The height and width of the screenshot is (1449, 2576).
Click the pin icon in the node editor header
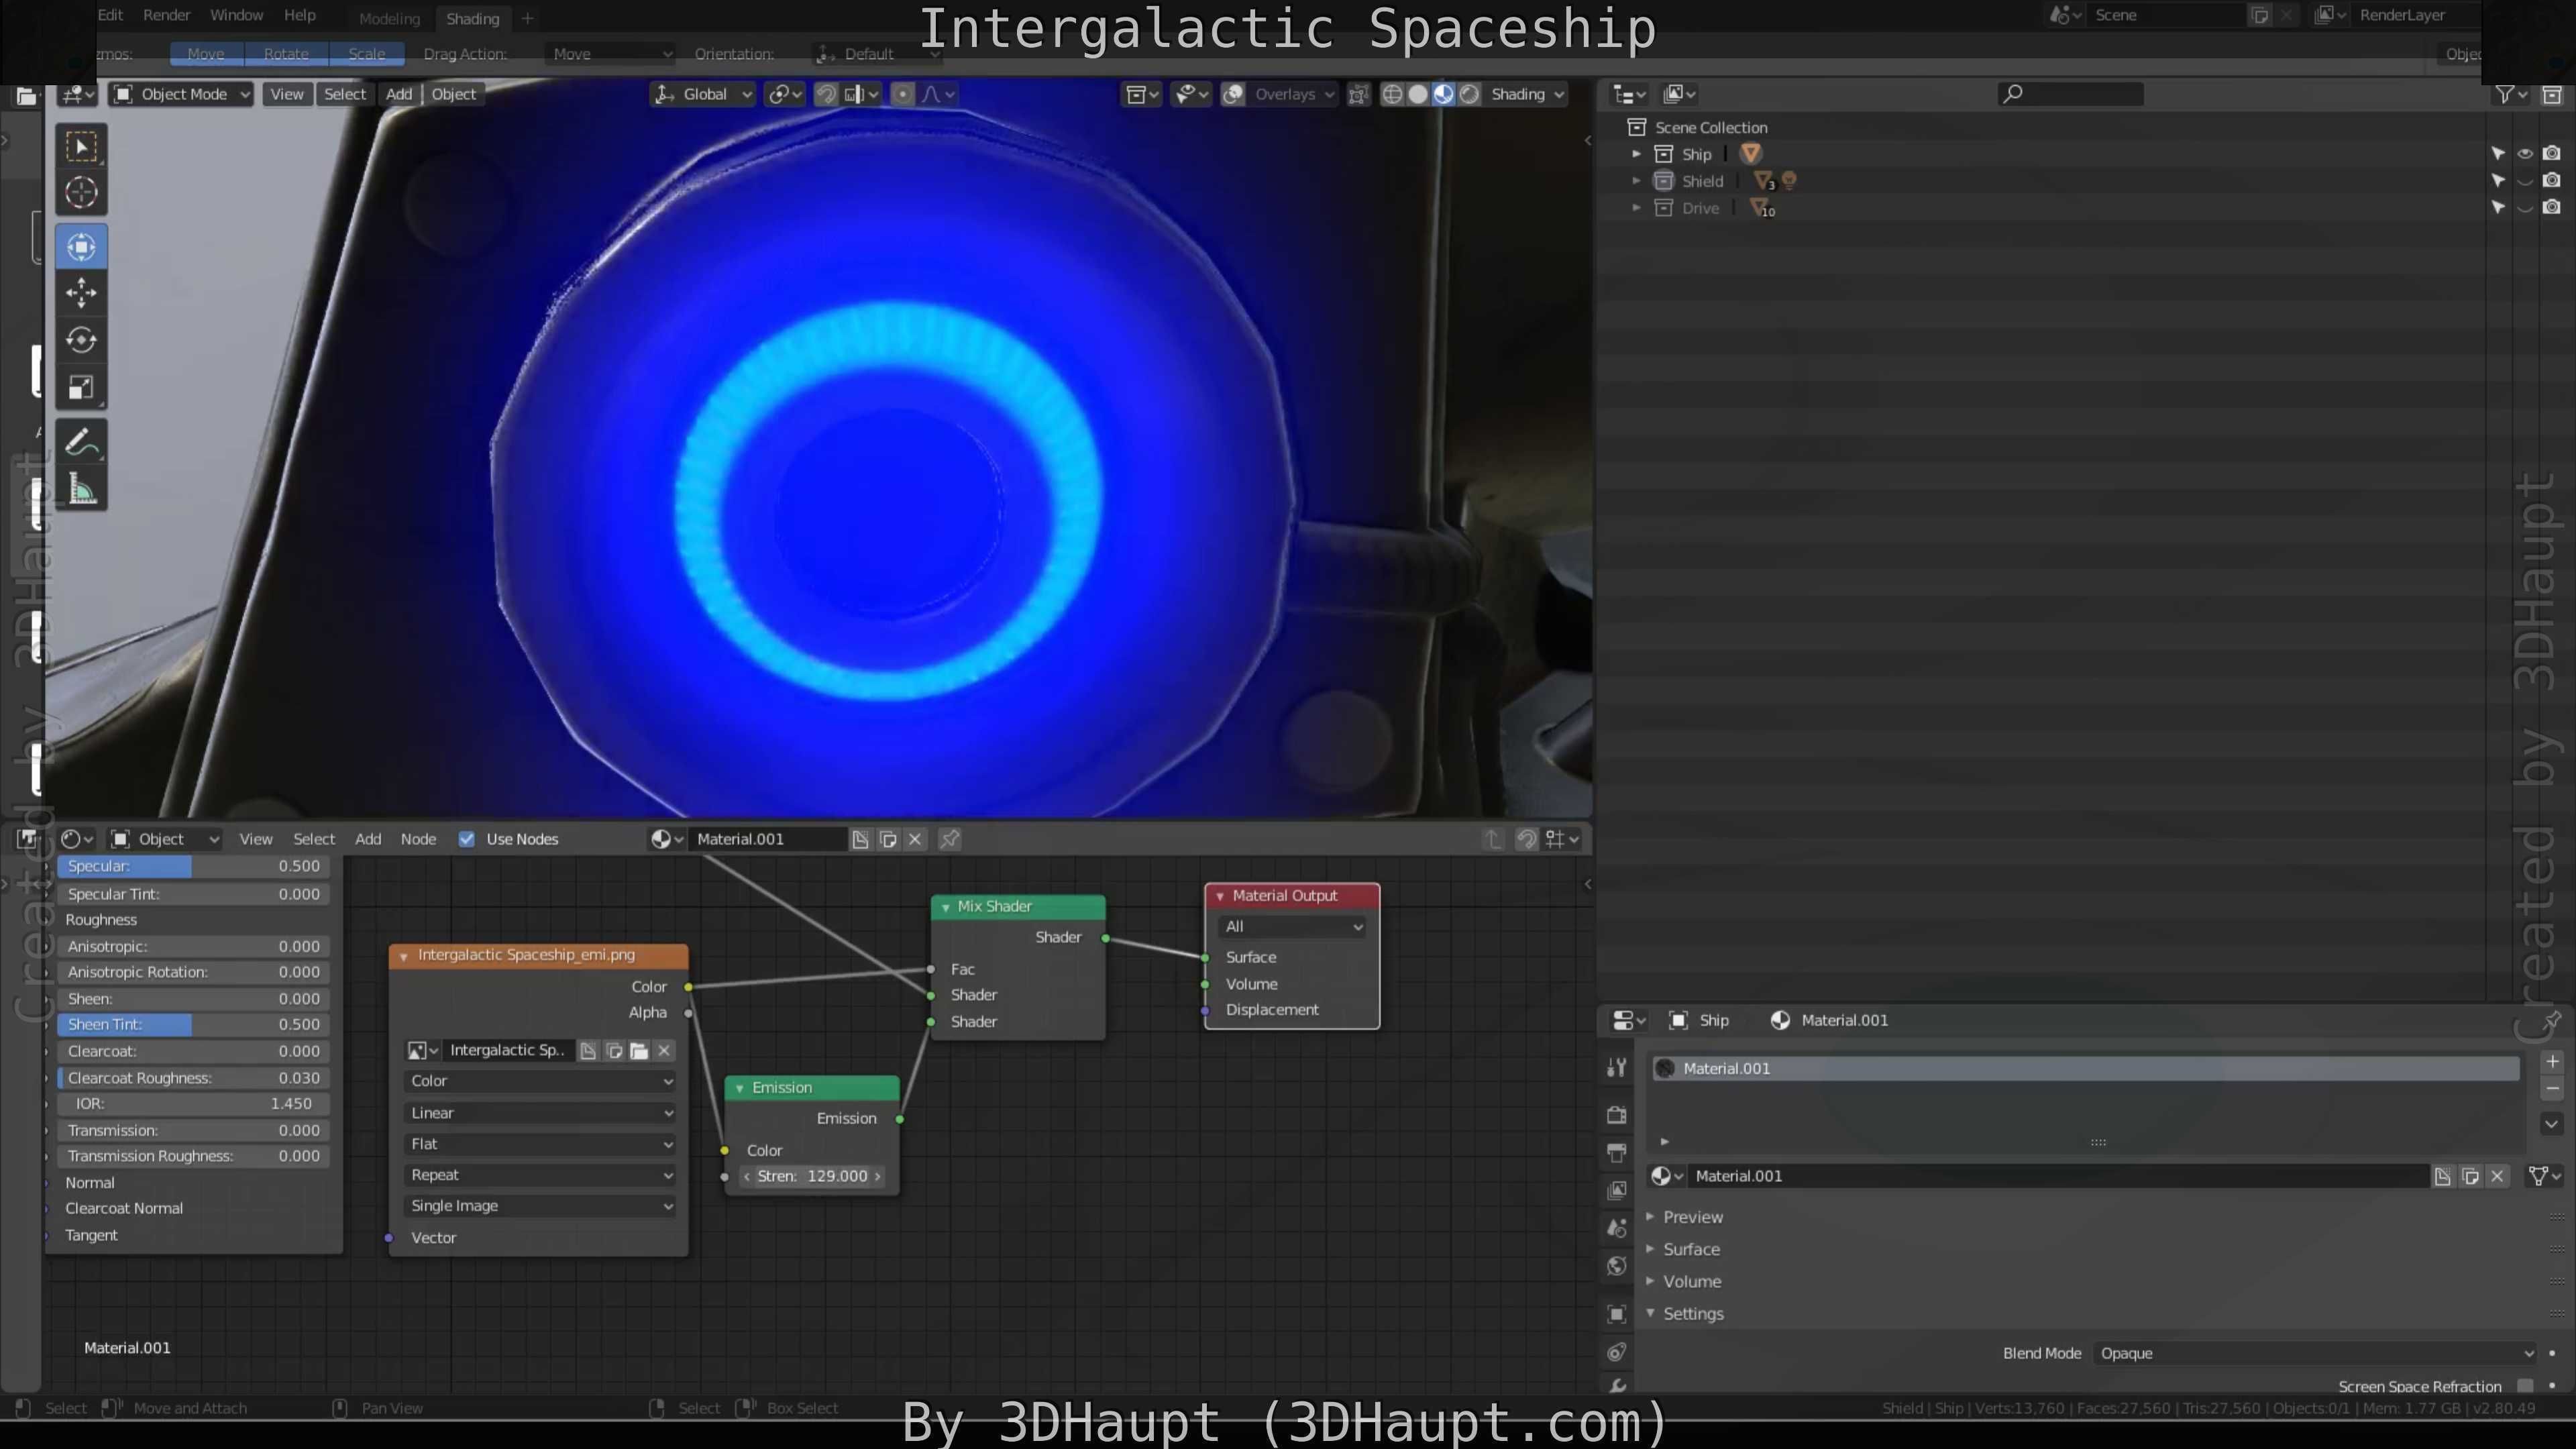(950, 839)
